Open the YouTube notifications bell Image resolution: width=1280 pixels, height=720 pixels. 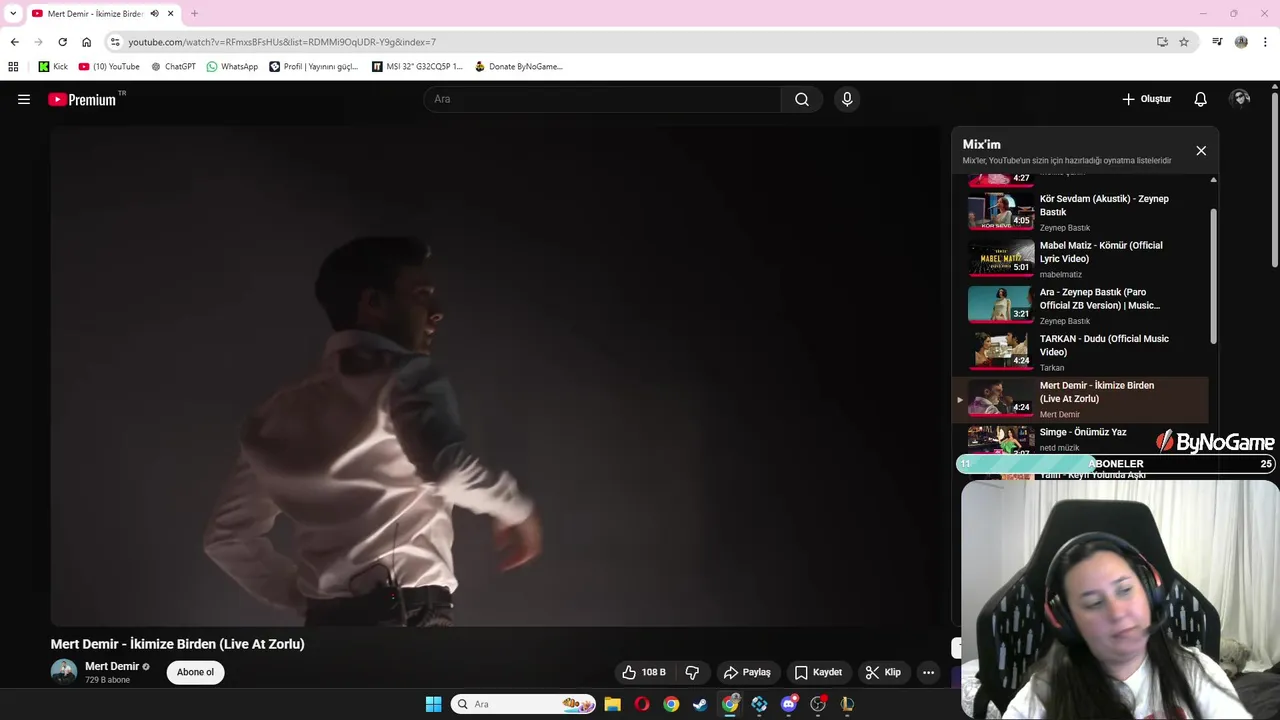[1200, 99]
